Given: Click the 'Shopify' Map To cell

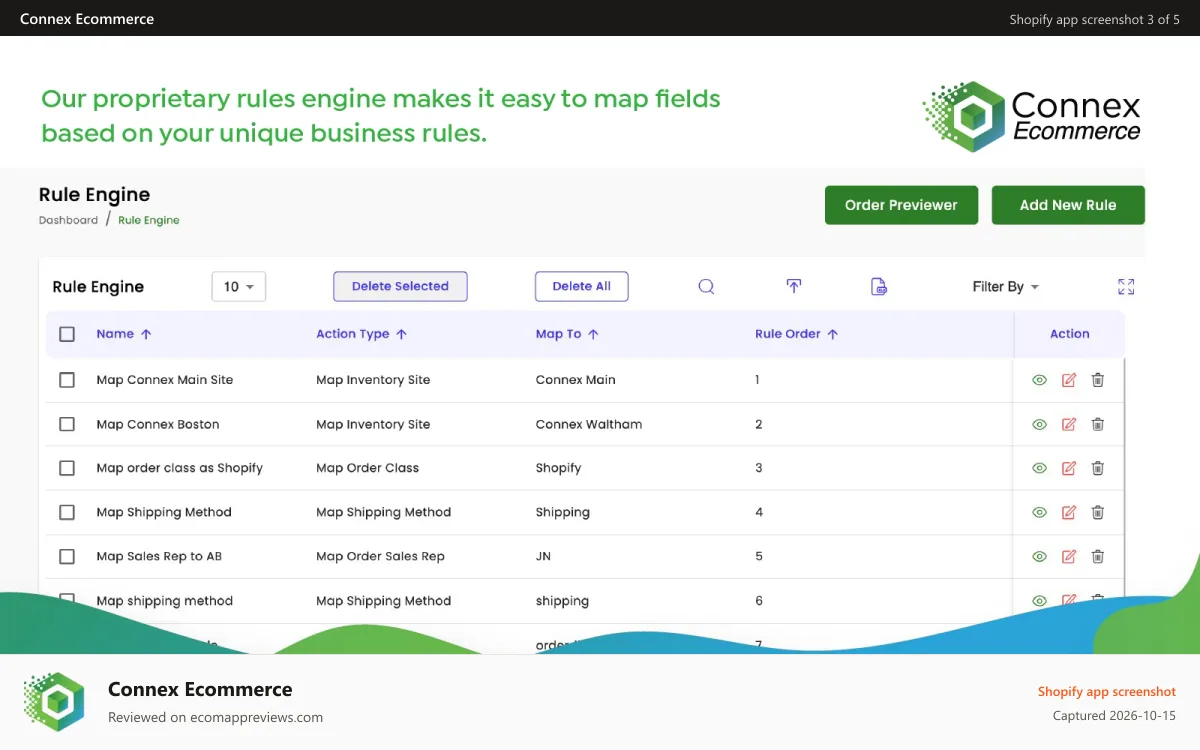Looking at the screenshot, I should [558, 468].
